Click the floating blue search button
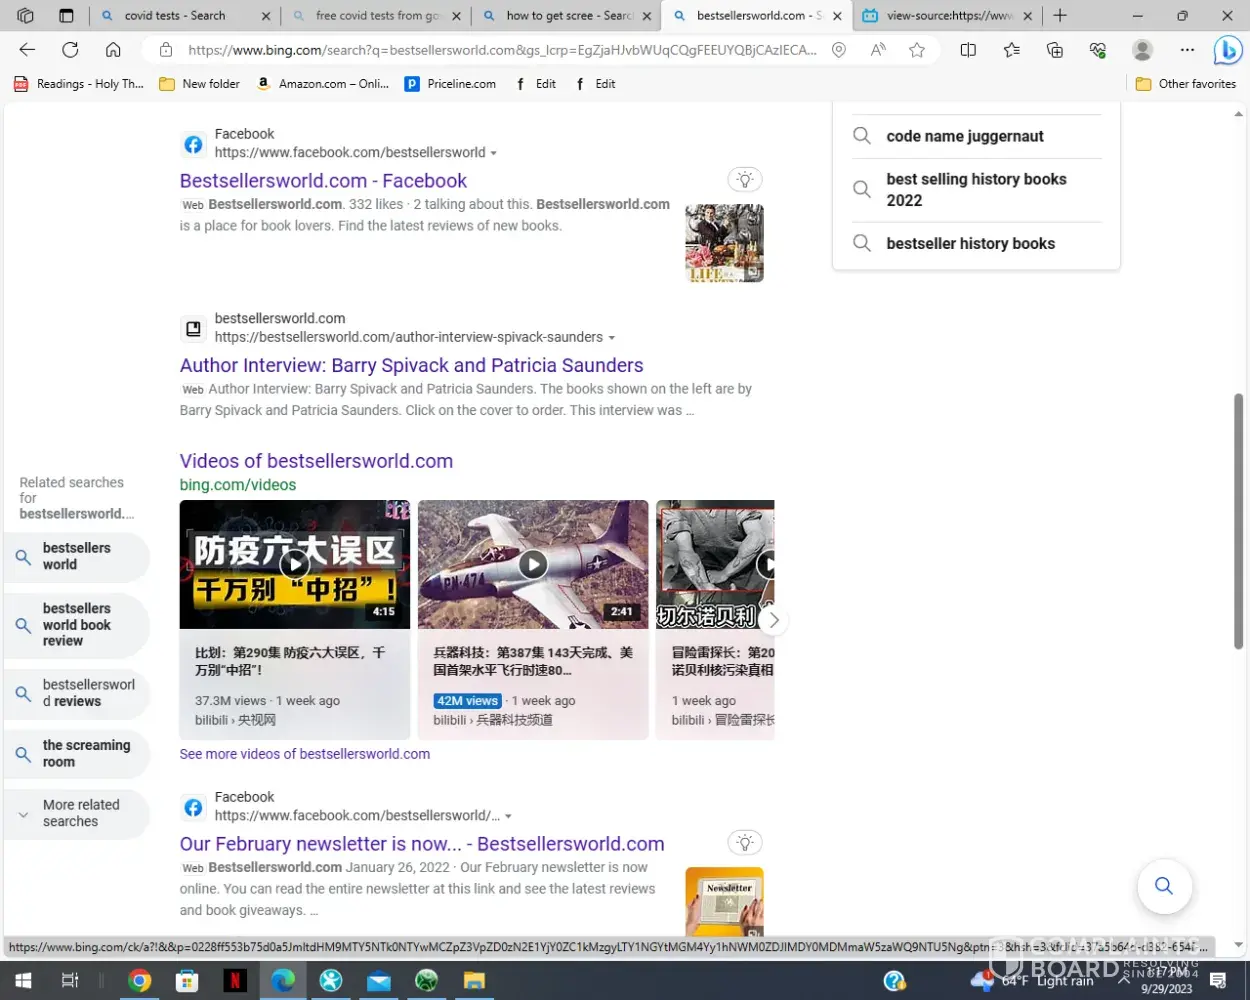Image resolution: width=1250 pixels, height=1000 pixels. click(1164, 885)
